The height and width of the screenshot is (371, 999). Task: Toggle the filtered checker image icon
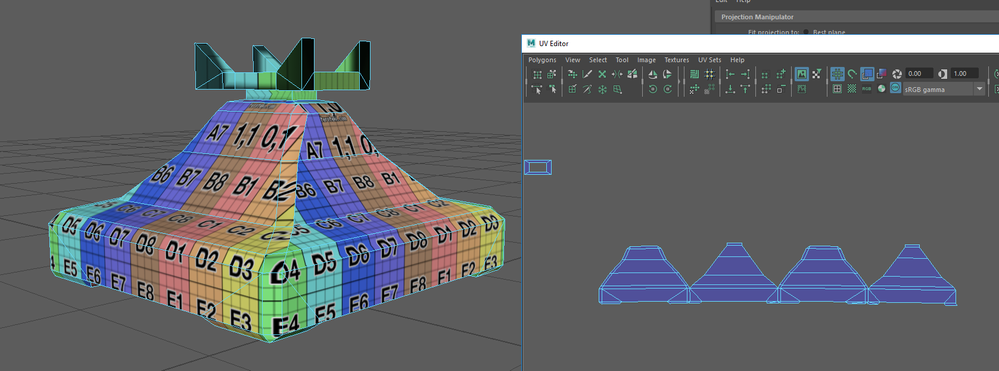[x=816, y=75]
